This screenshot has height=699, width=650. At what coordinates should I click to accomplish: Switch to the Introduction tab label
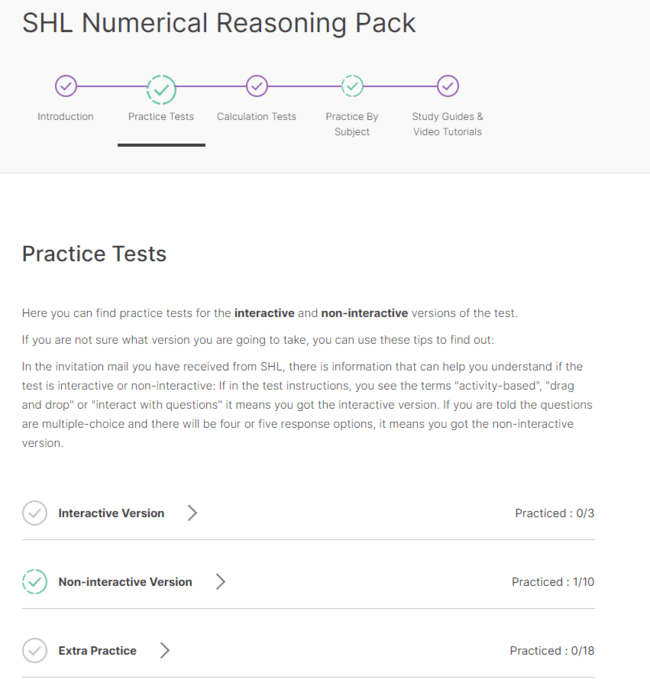click(x=66, y=116)
